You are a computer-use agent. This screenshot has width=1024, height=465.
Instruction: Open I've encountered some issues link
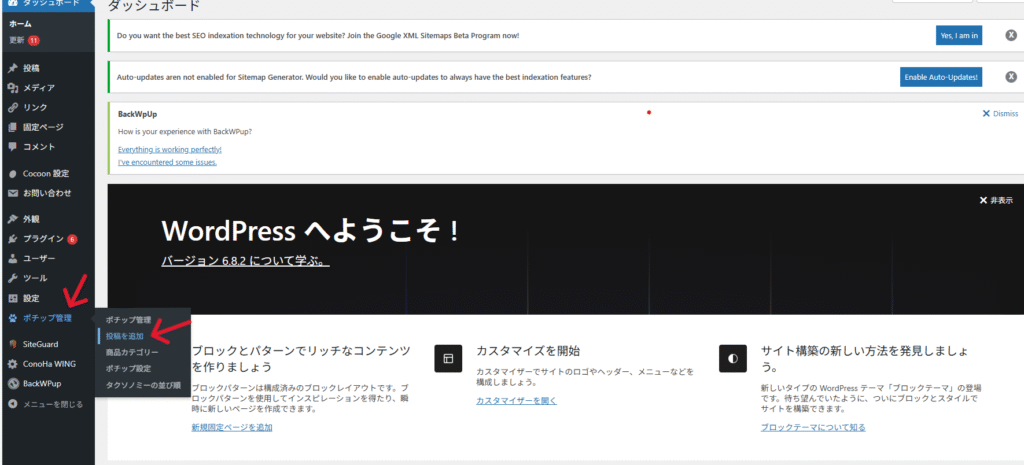pyautogui.click(x=167, y=162)
